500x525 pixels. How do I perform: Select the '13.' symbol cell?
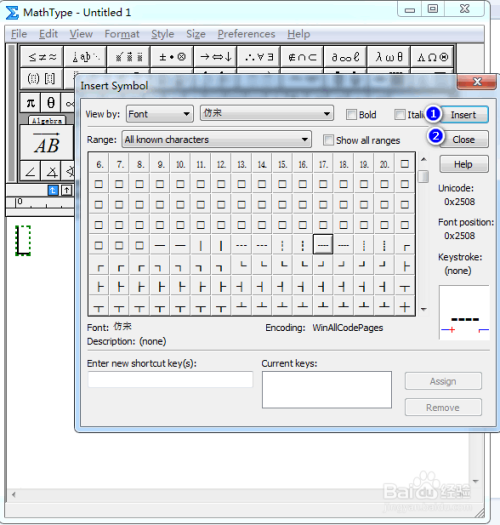tap(241, 164)
